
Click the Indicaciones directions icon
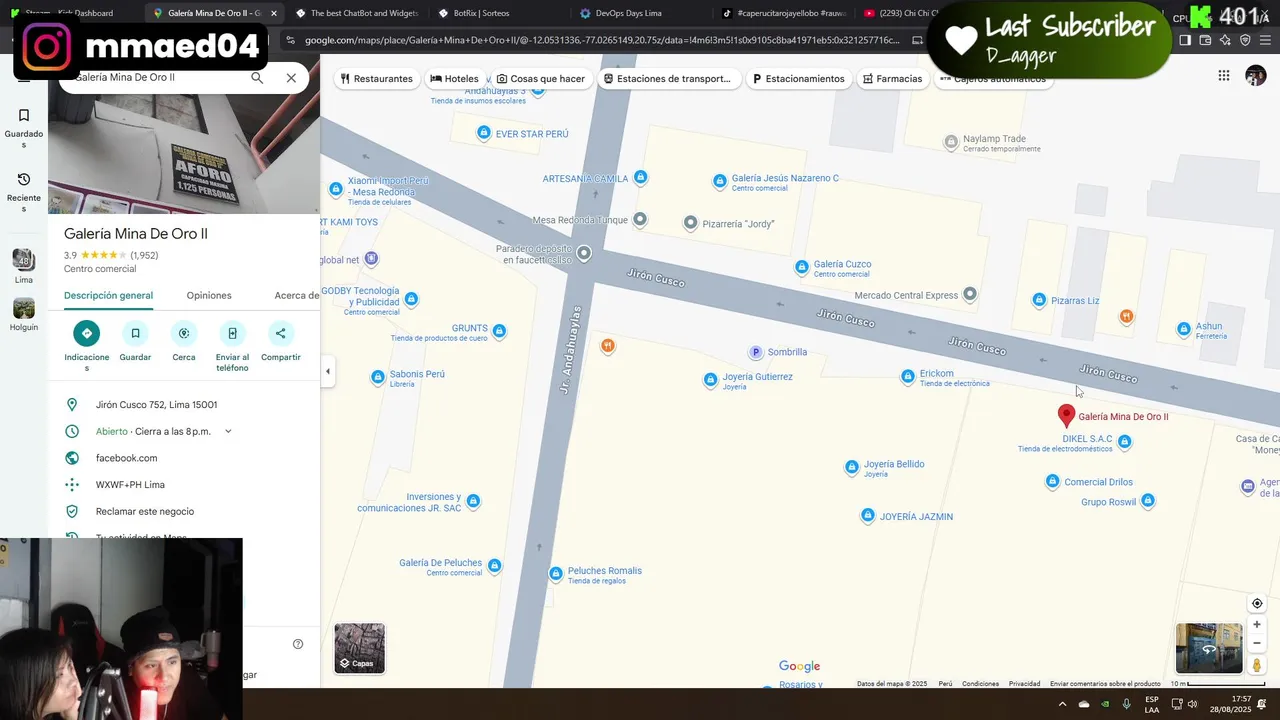click(87, 333)
